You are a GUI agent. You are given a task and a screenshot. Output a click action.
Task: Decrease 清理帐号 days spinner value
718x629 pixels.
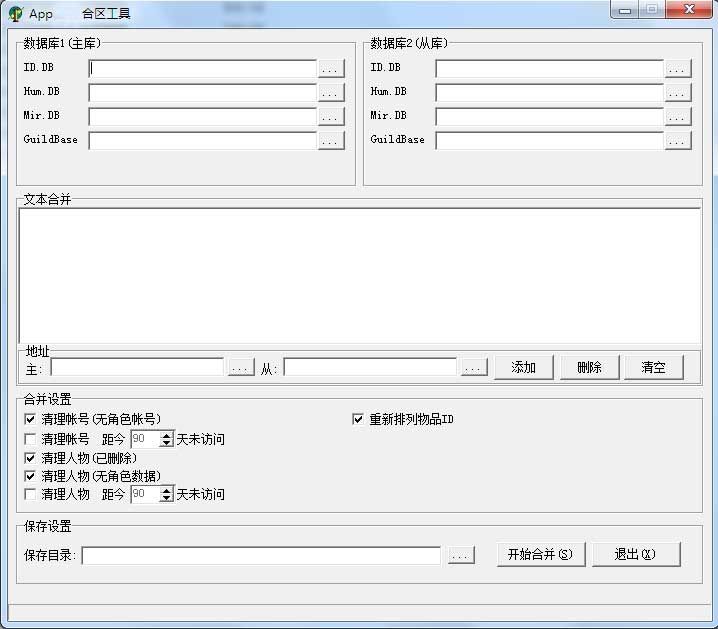[x=167, y=443]
